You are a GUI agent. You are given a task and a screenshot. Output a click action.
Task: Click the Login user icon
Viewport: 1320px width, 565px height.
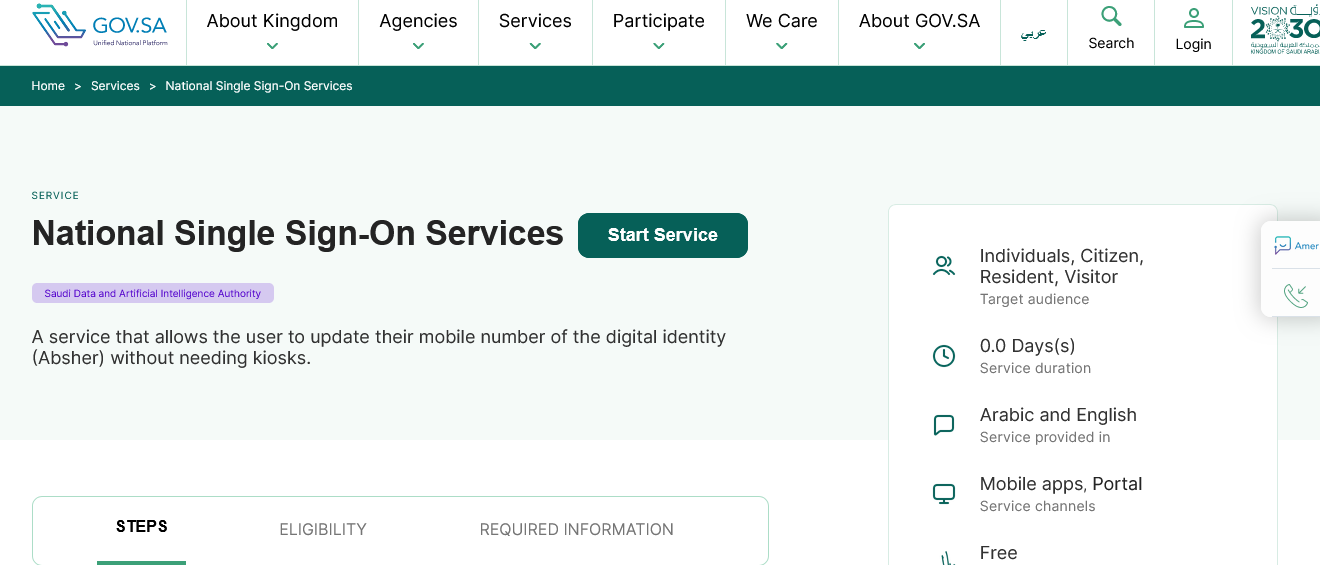point(1193,17)
